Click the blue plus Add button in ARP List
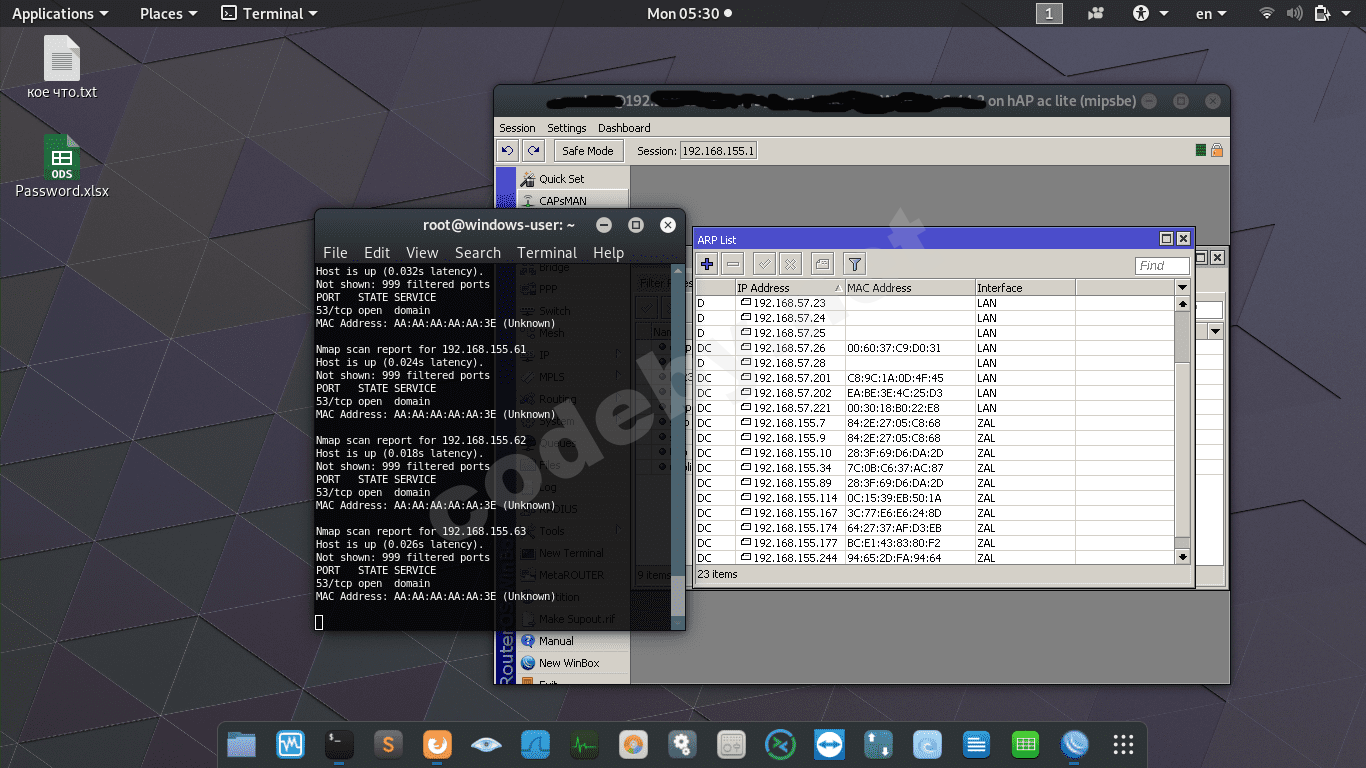The height and width of the screenshot is (768, 1366). [x=707, y=264]
